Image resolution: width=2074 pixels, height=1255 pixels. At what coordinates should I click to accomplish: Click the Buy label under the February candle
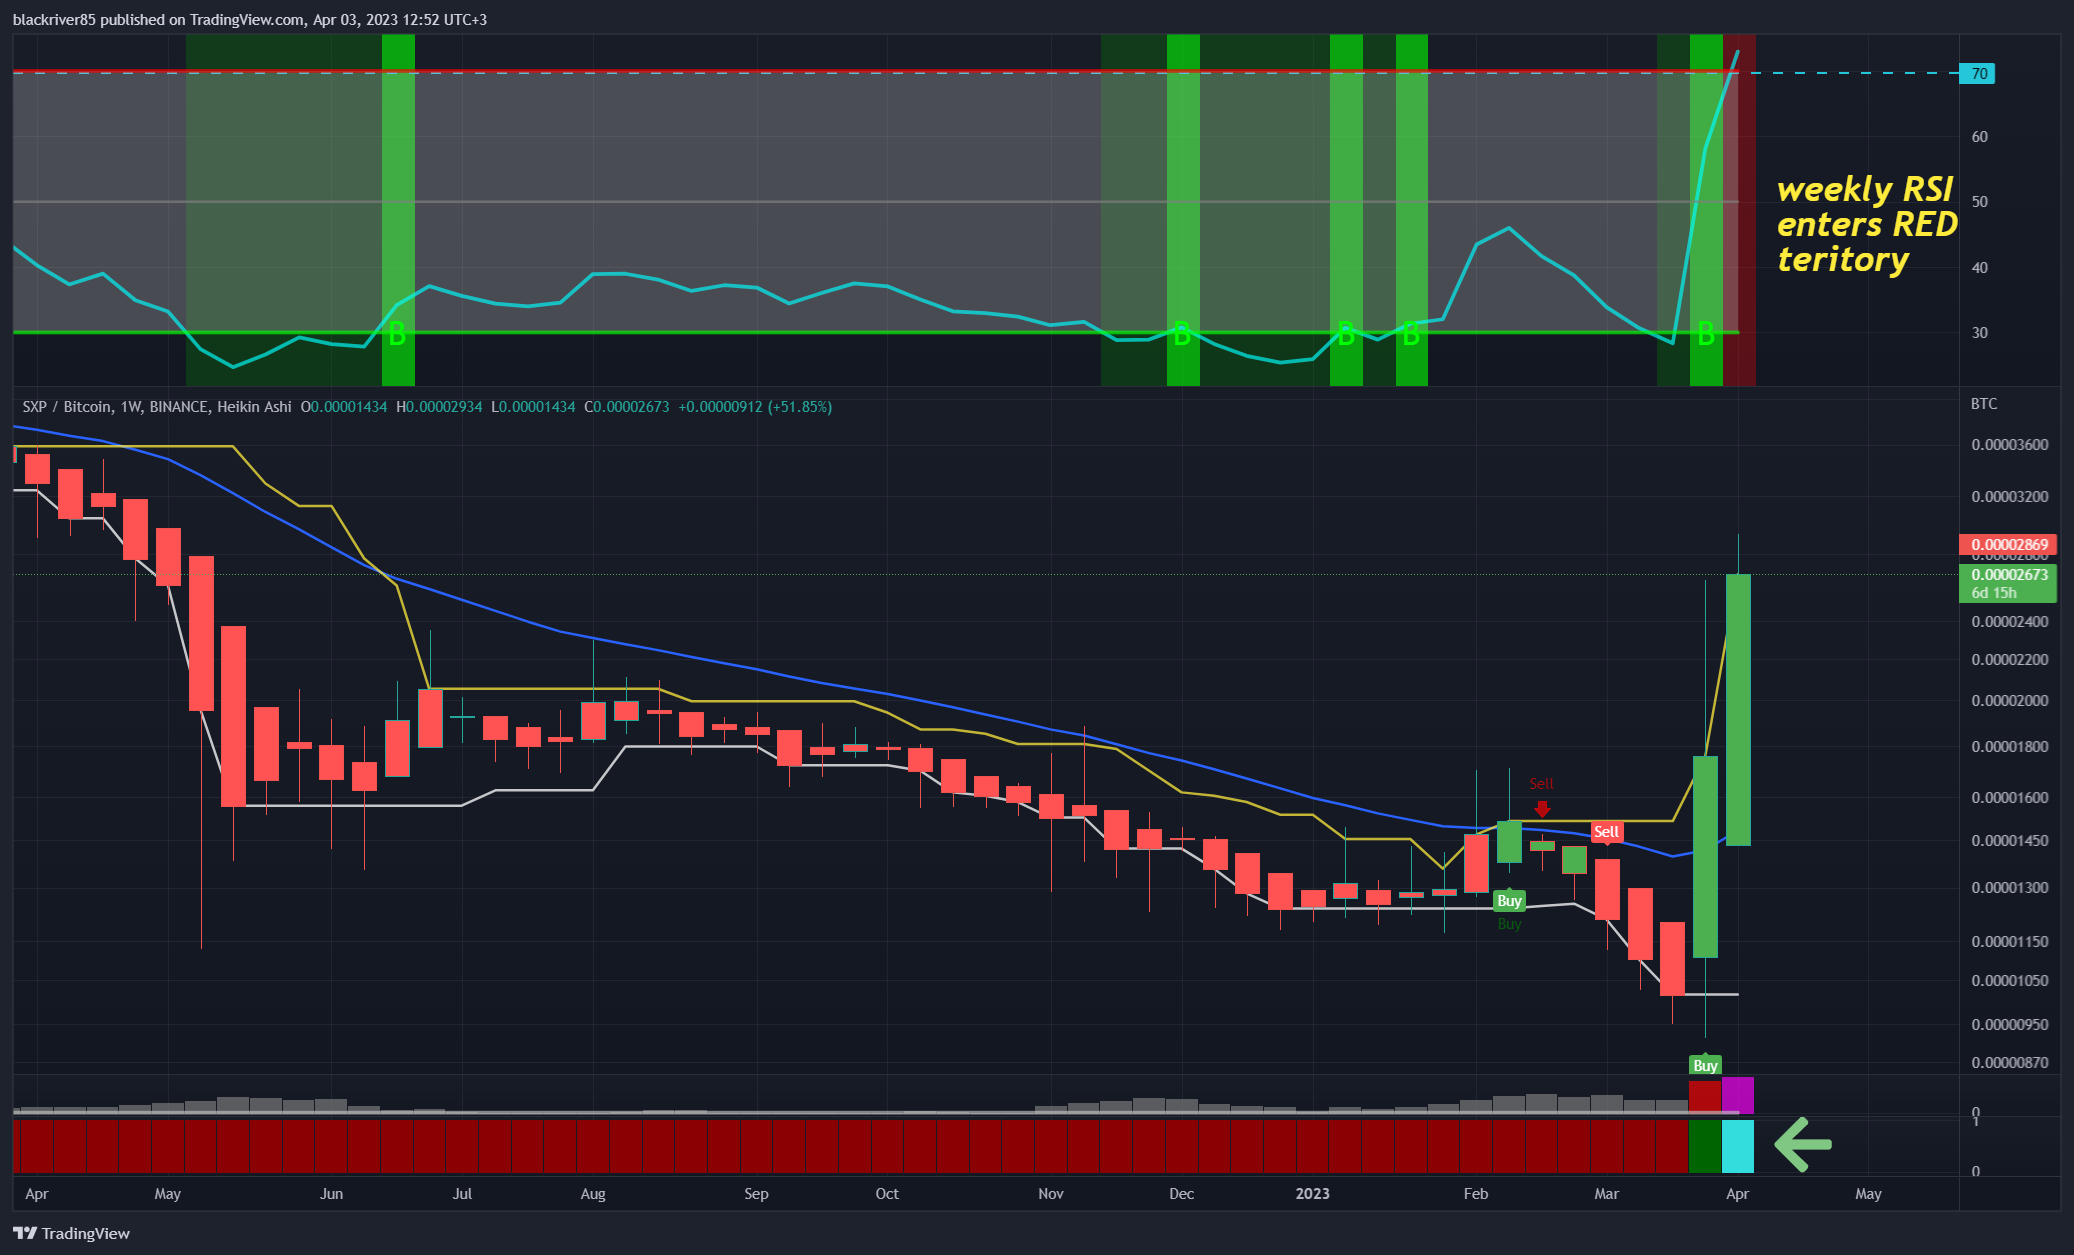tap(1509, 901)
